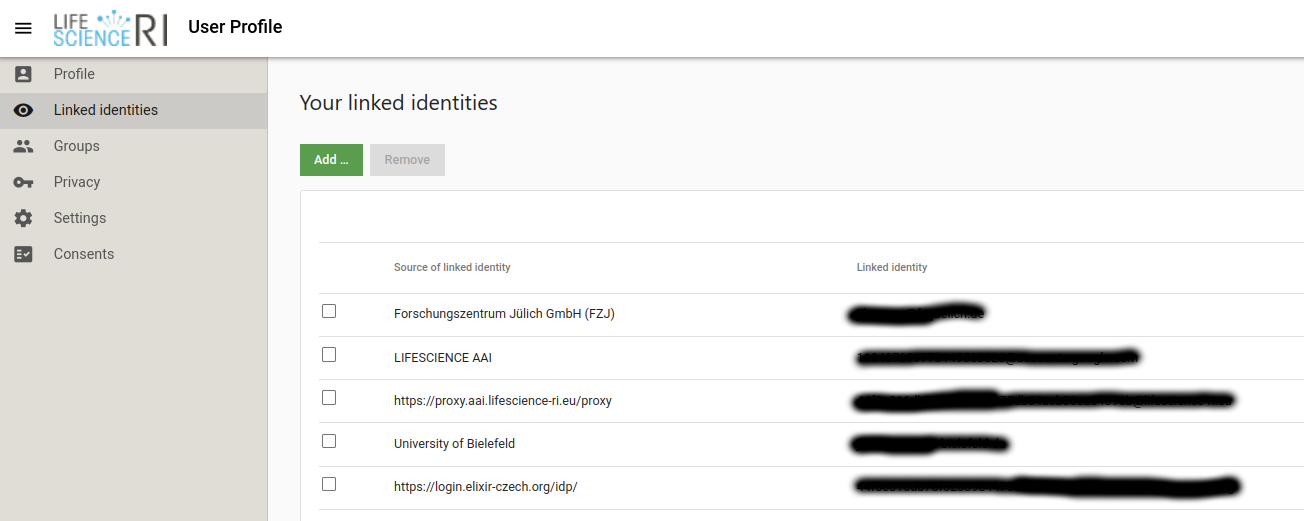Click the Consents checklist icon

tap(23, 254)
